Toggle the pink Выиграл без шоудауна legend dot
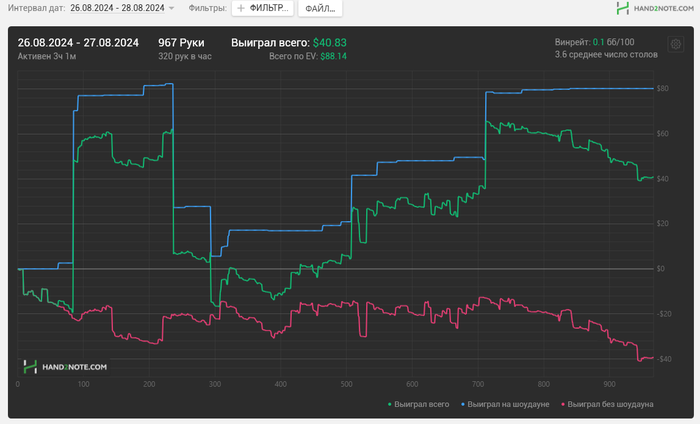Screen dimensions: 700x424 point(563,404)
